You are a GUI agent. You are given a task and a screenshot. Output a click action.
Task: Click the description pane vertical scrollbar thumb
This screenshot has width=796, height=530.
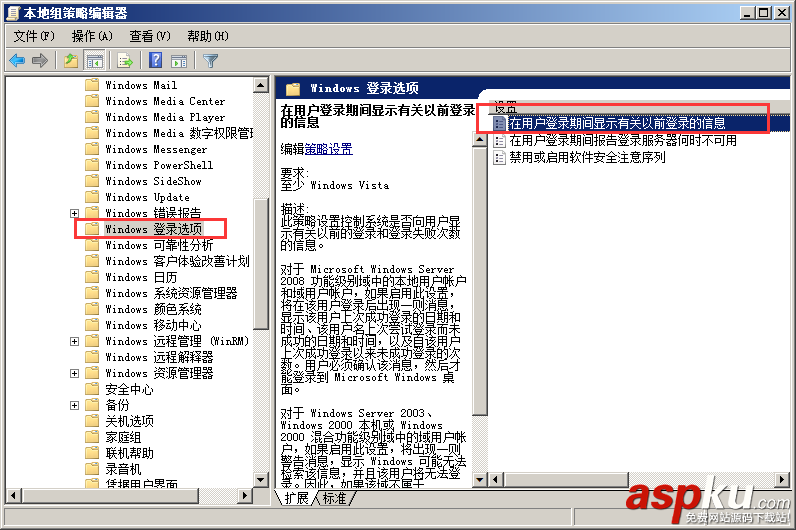tap(480, 282)
